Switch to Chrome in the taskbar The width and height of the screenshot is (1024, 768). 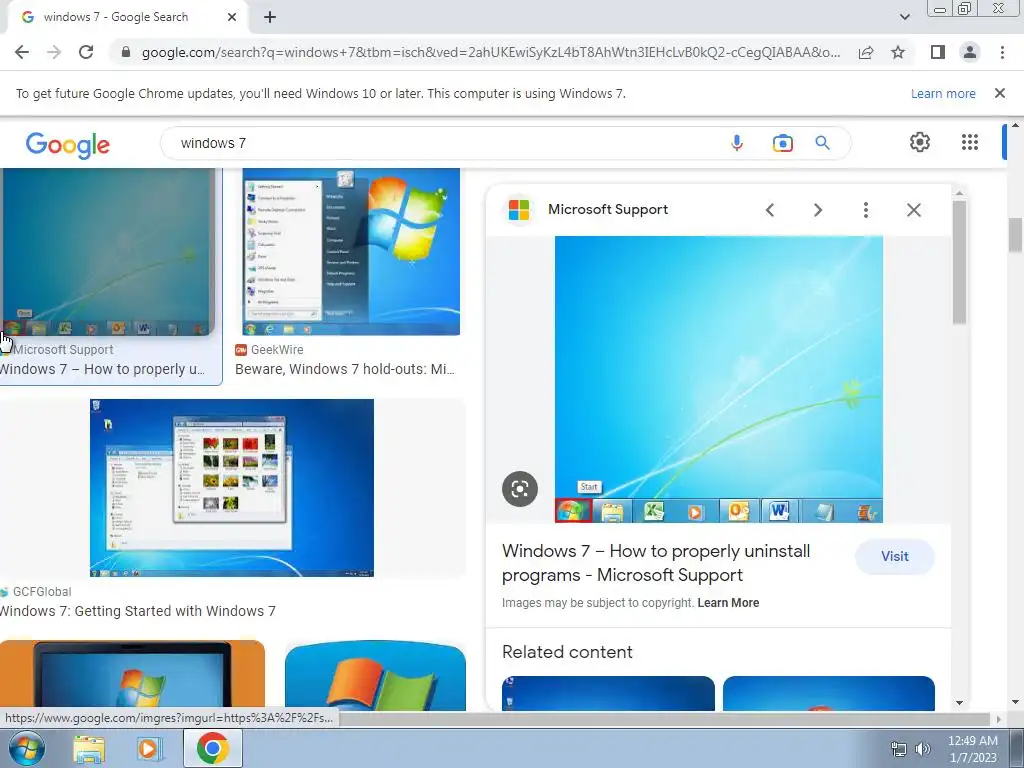[212, 748]
